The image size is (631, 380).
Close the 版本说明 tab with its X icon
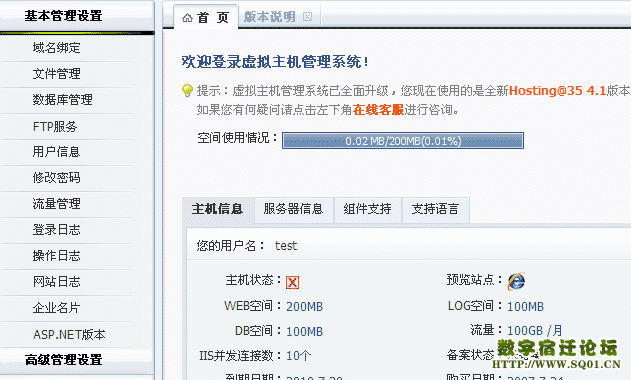click(307, 17)
